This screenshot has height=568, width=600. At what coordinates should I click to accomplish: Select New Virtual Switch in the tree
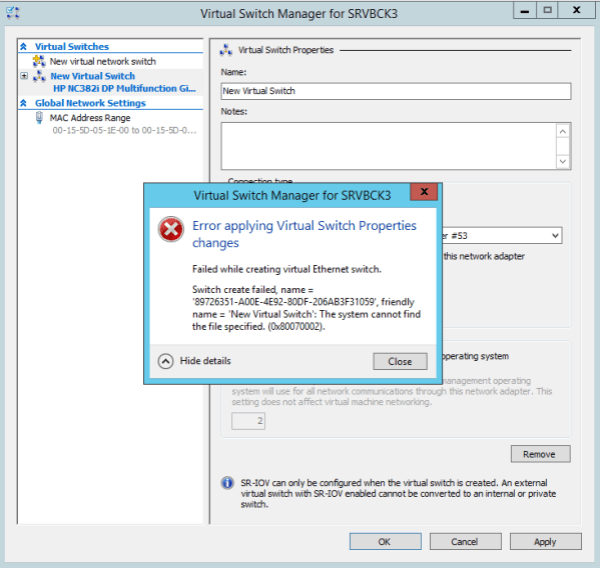[93, 76]
